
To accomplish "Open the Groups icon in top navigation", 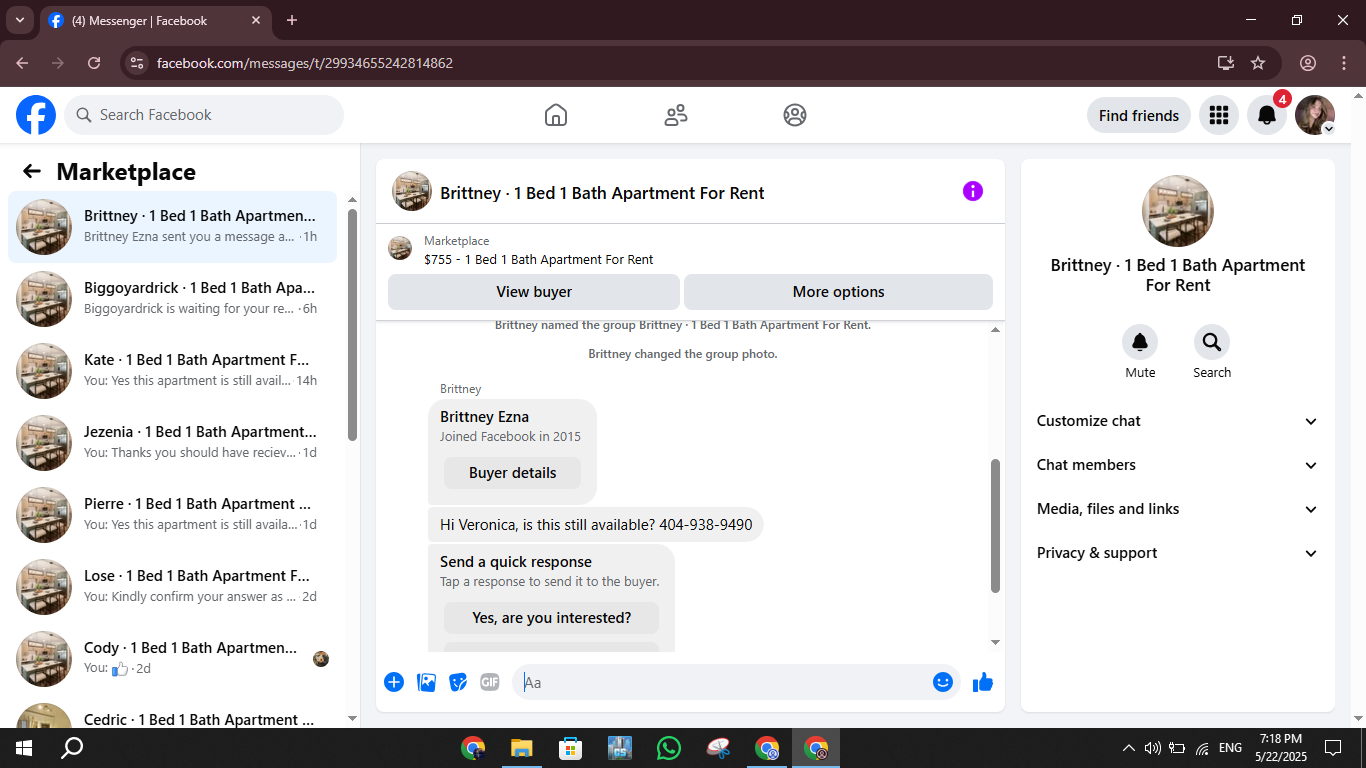I will pos(795,115).
